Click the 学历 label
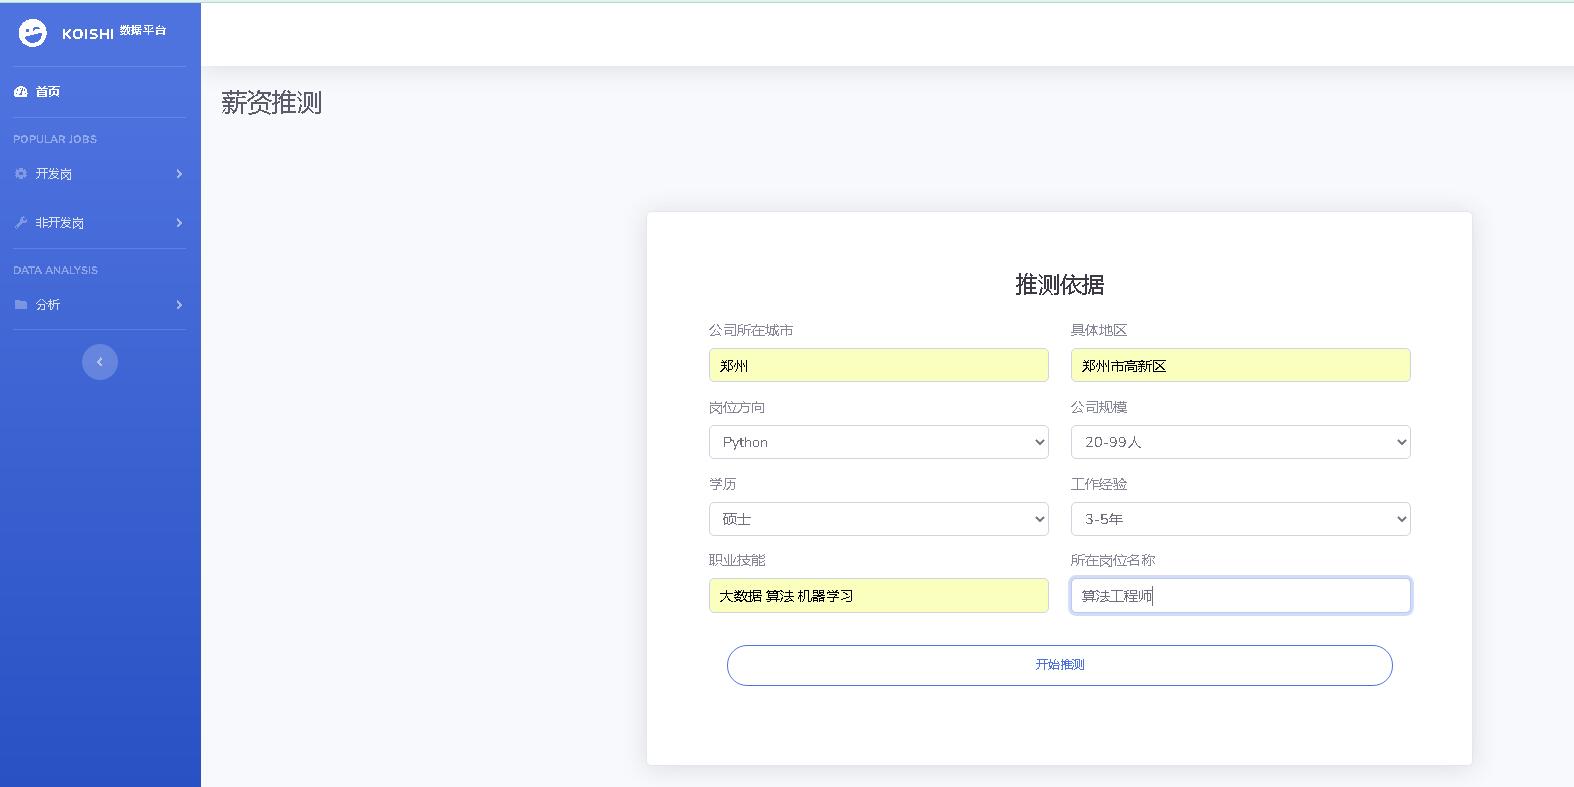This screenshot has height=787, width=1574. (x=723, y=484)
